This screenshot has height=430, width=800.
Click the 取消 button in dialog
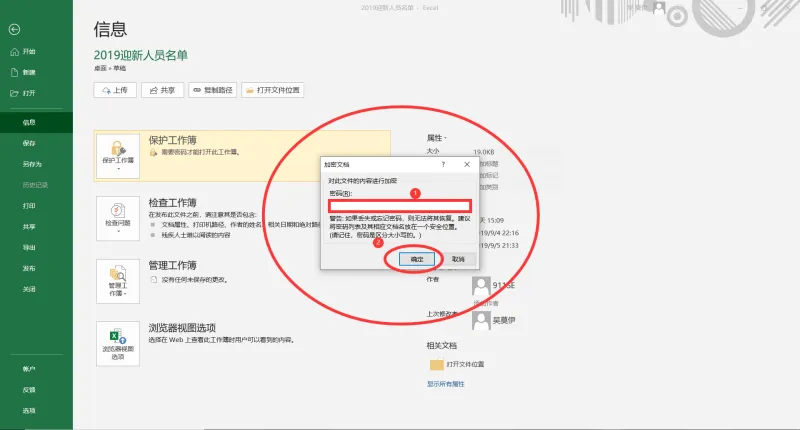pos(458,259)
